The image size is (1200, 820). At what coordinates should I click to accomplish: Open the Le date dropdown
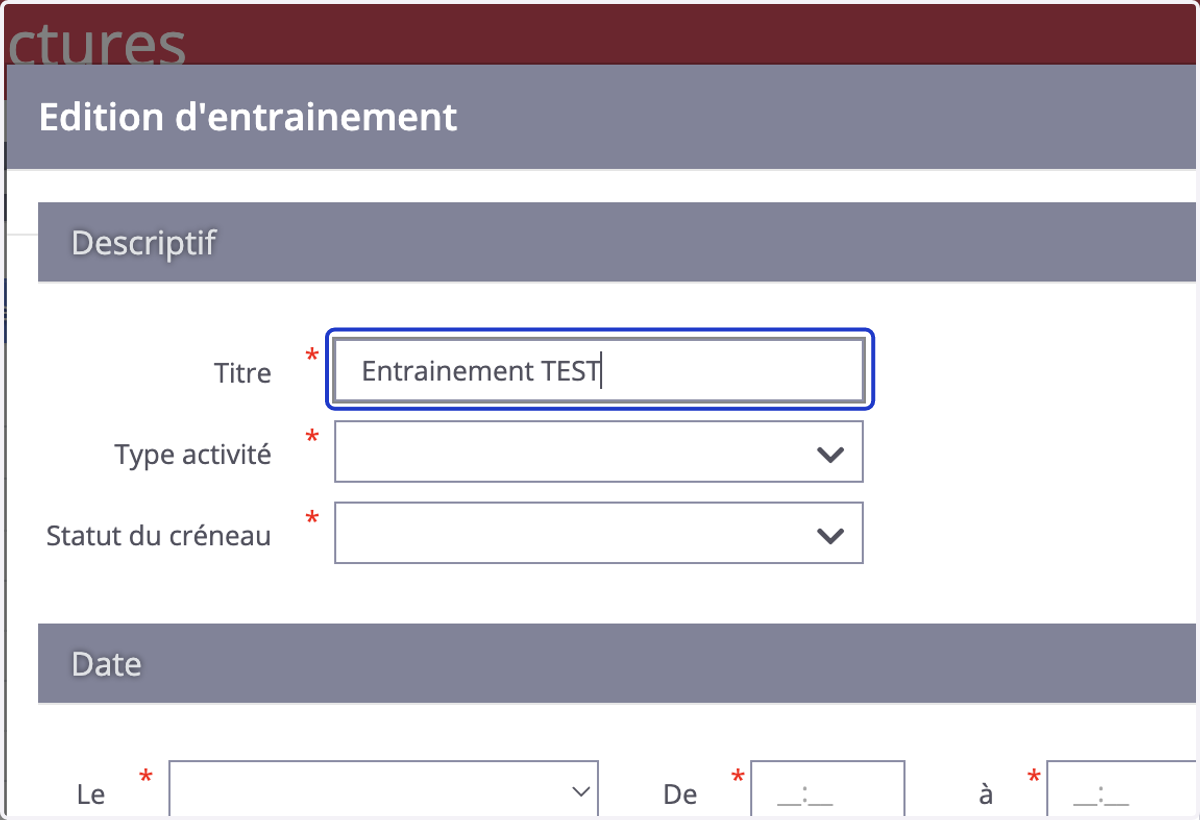coord(384,790)
